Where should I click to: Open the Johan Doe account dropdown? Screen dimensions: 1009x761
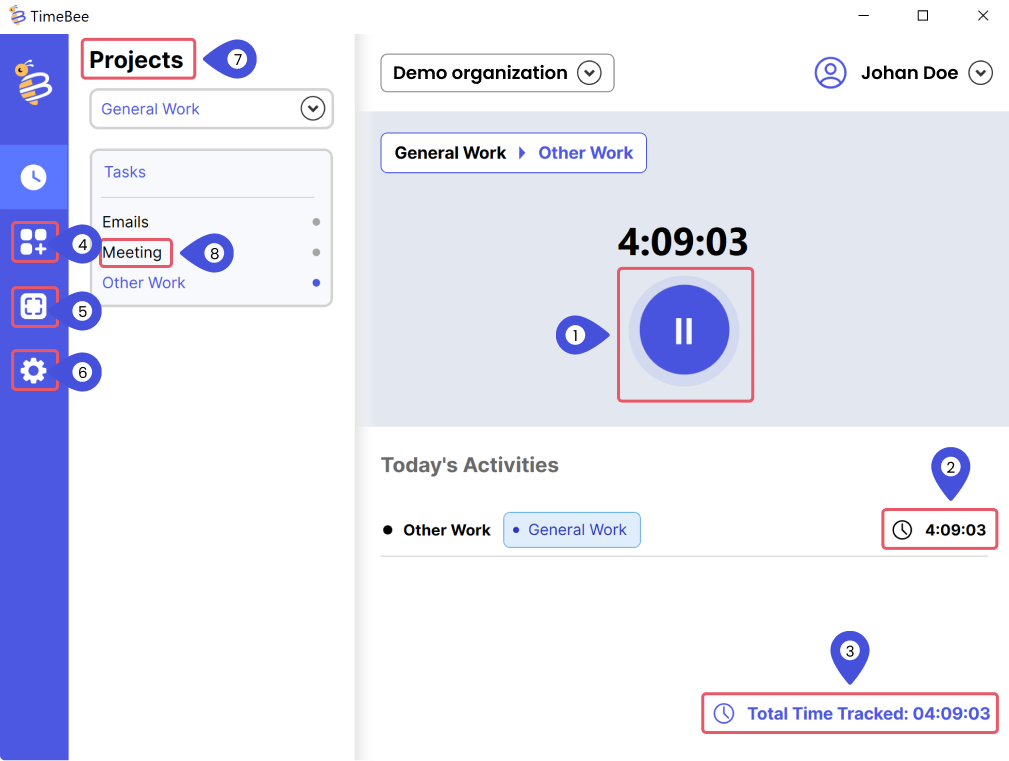[981, 72]
